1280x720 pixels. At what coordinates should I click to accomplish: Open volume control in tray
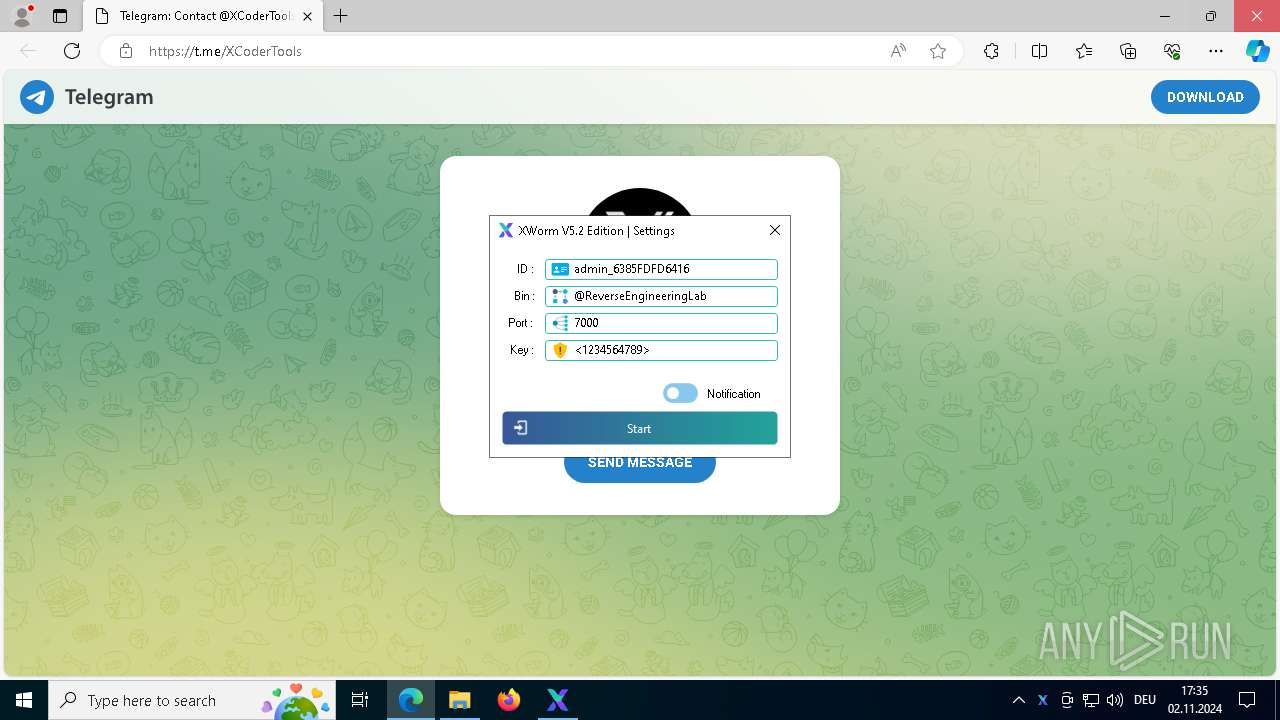1115,700
